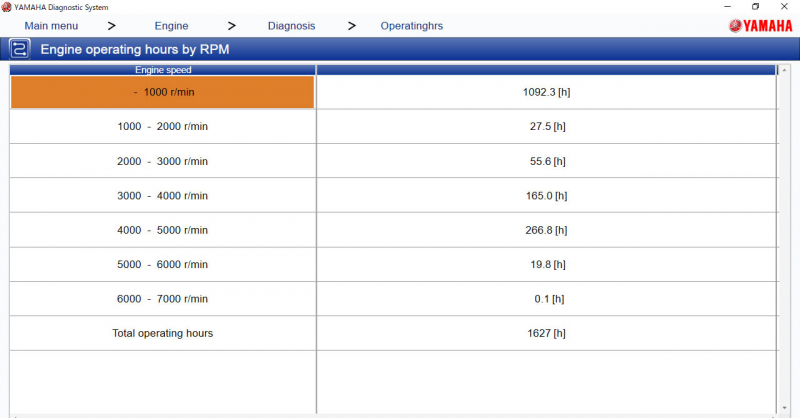Choose the 3000 - 4000 r/min row

tap(163, 196)
